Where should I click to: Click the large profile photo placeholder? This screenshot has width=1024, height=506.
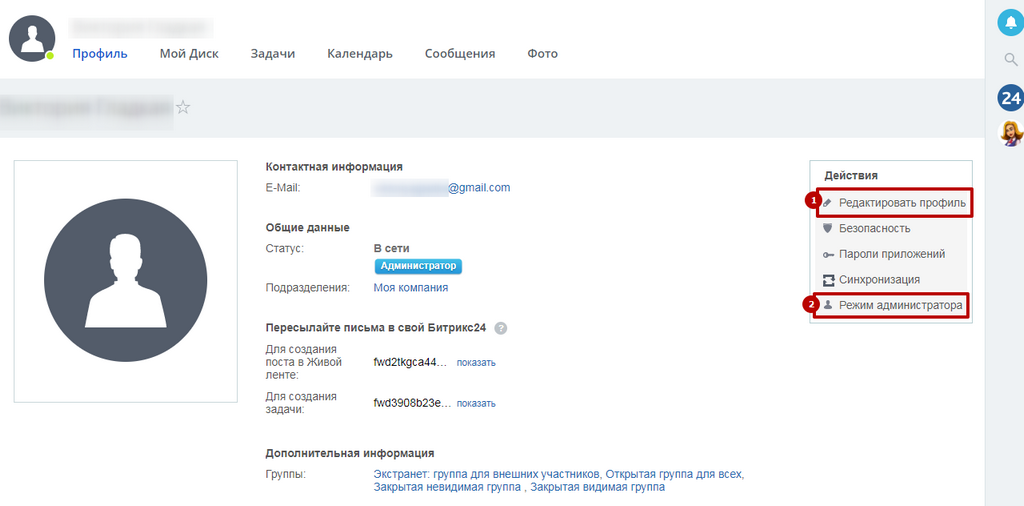click(x=125, y=281)
